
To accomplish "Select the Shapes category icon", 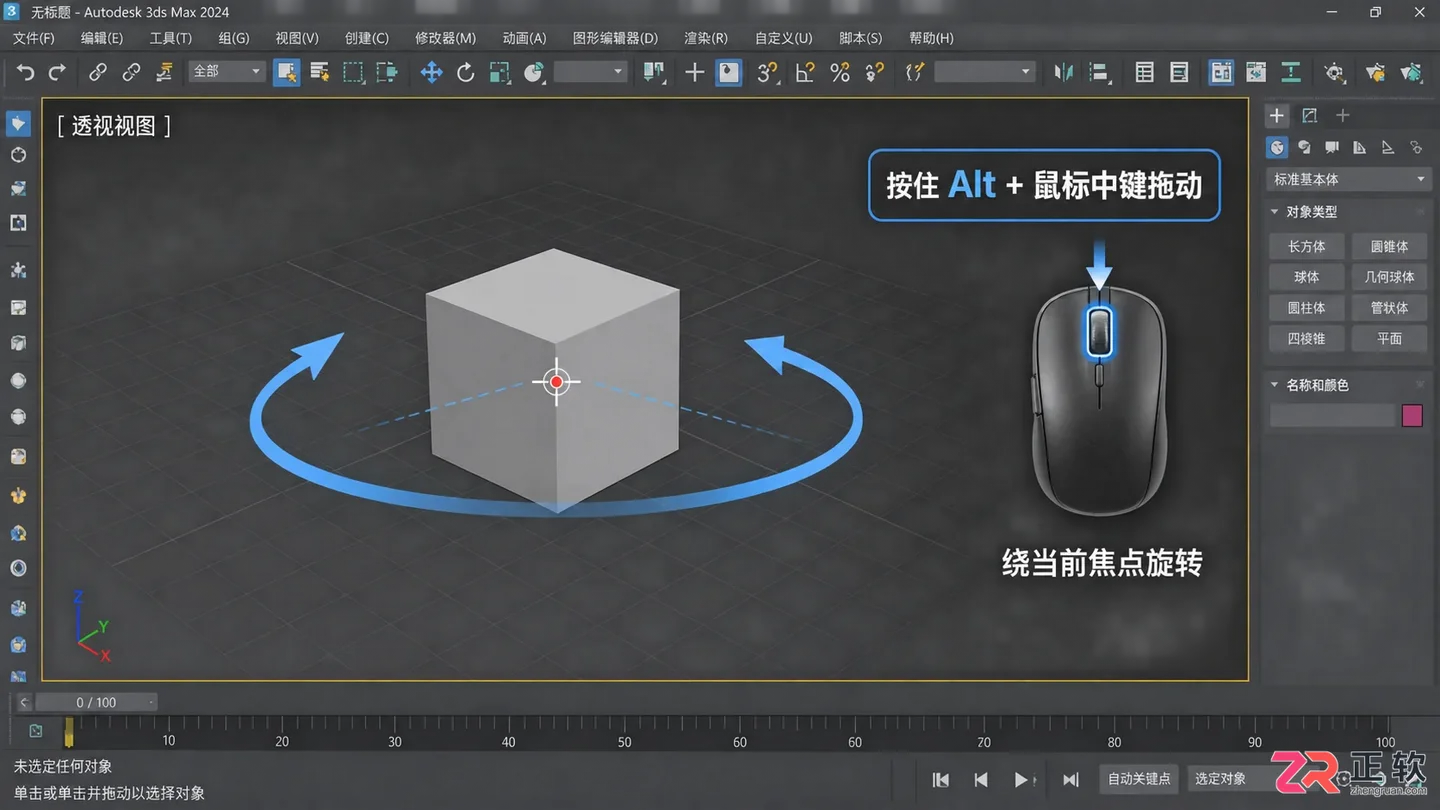I will pos(1304,148).
